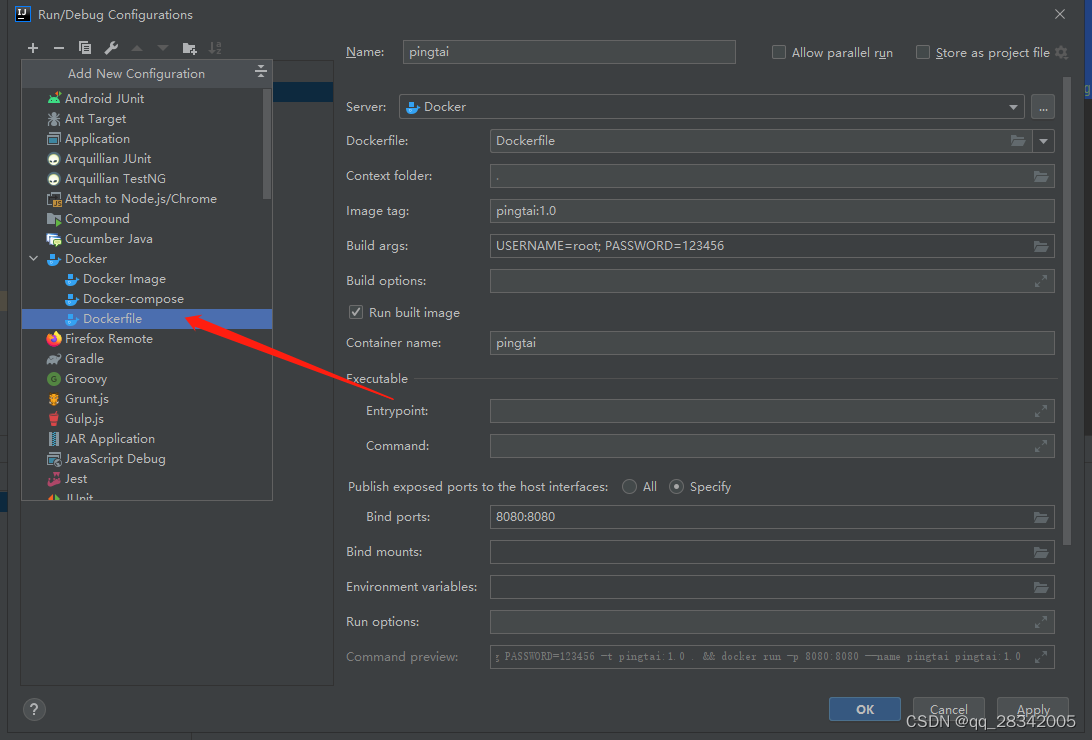Screen dimensions: 1092x740
Task: Select Arquillian JUnit configuration type
Action: click(x=146, y=159)
